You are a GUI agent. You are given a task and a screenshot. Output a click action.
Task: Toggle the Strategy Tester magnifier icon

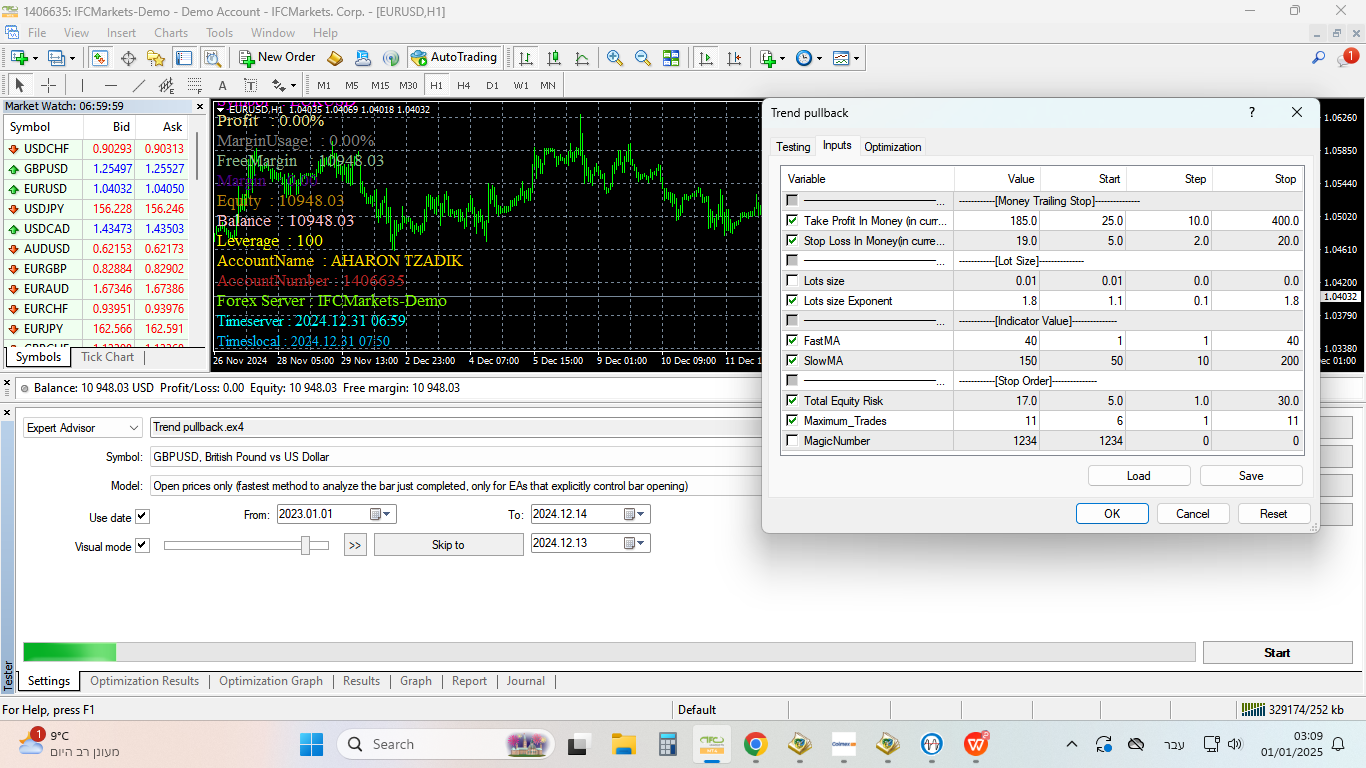point(212,58)
